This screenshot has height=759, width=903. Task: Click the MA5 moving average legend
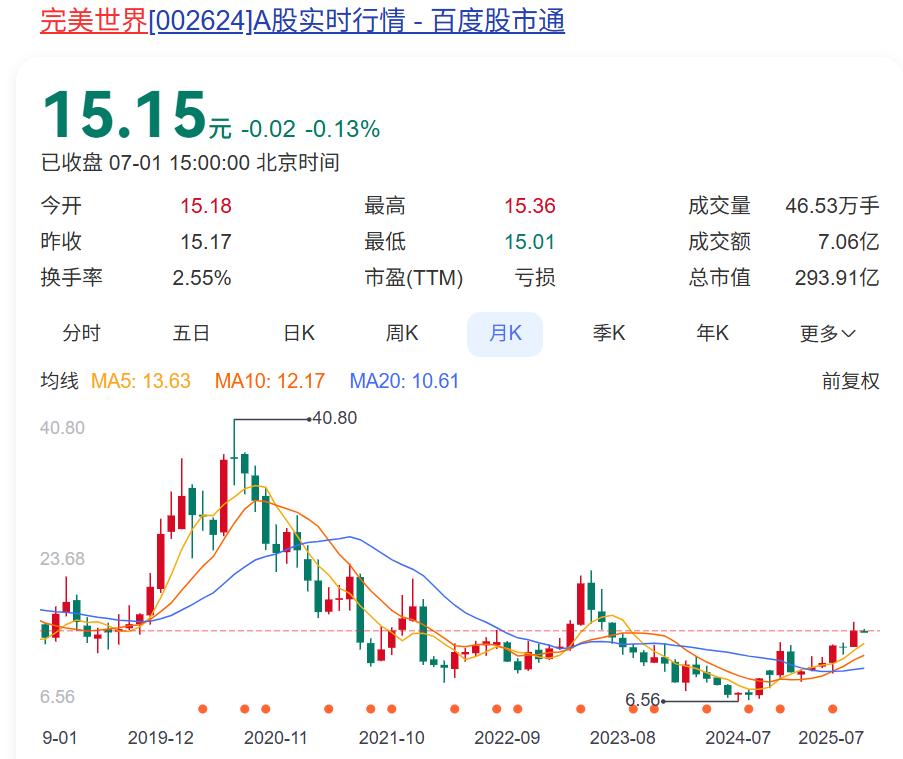[x=141, y=381]
